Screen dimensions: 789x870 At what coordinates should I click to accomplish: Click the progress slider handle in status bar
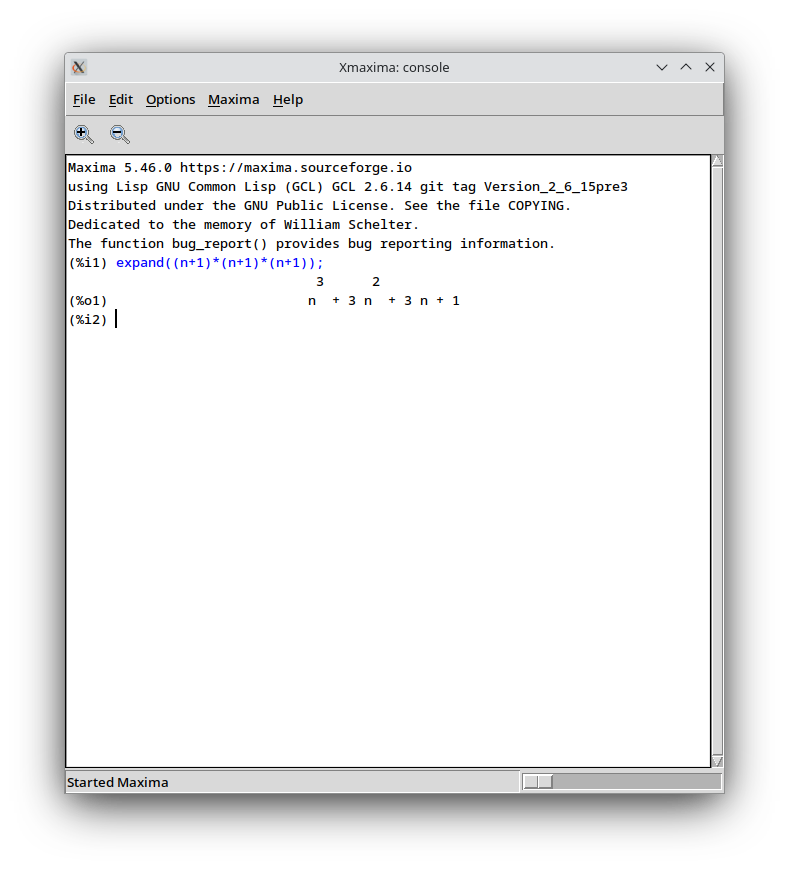[538, 782]
